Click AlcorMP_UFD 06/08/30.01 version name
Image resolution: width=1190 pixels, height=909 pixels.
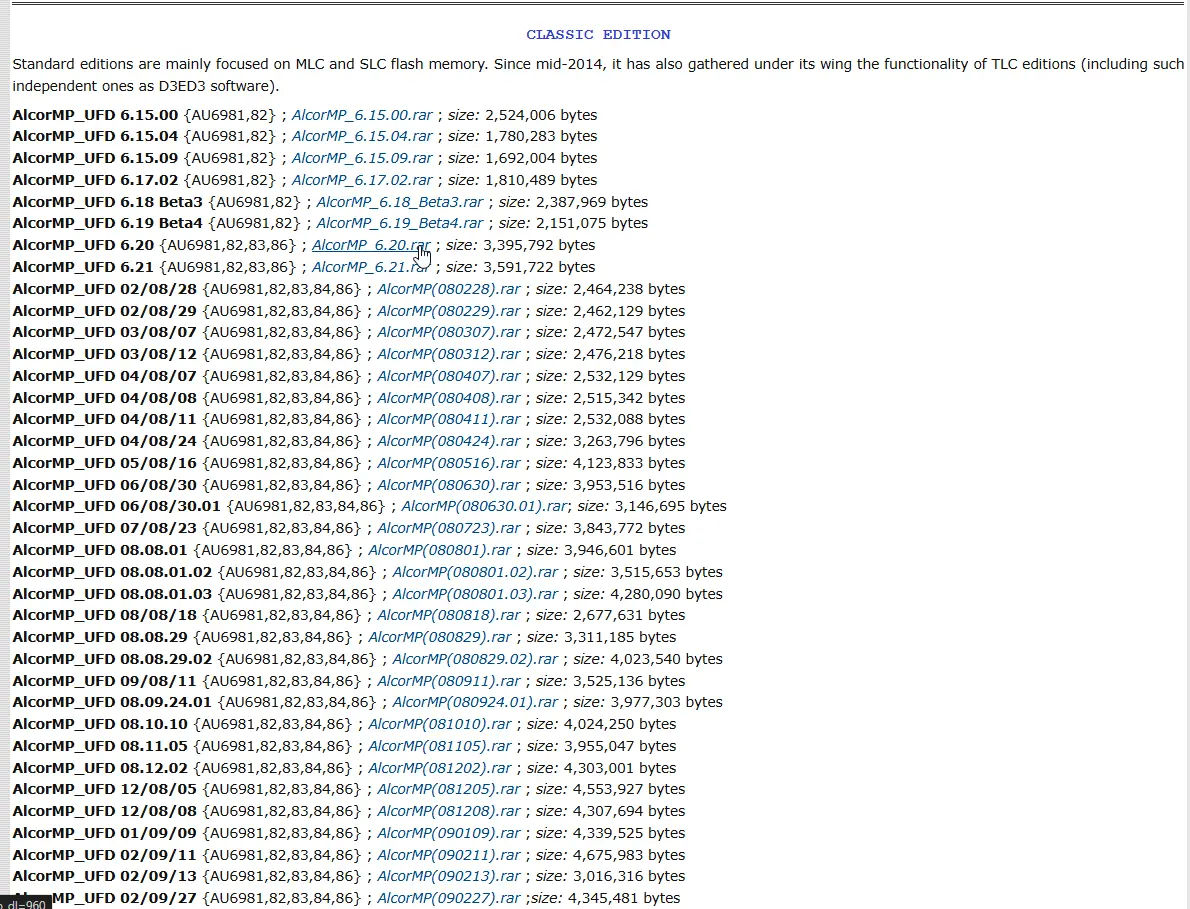116,507
